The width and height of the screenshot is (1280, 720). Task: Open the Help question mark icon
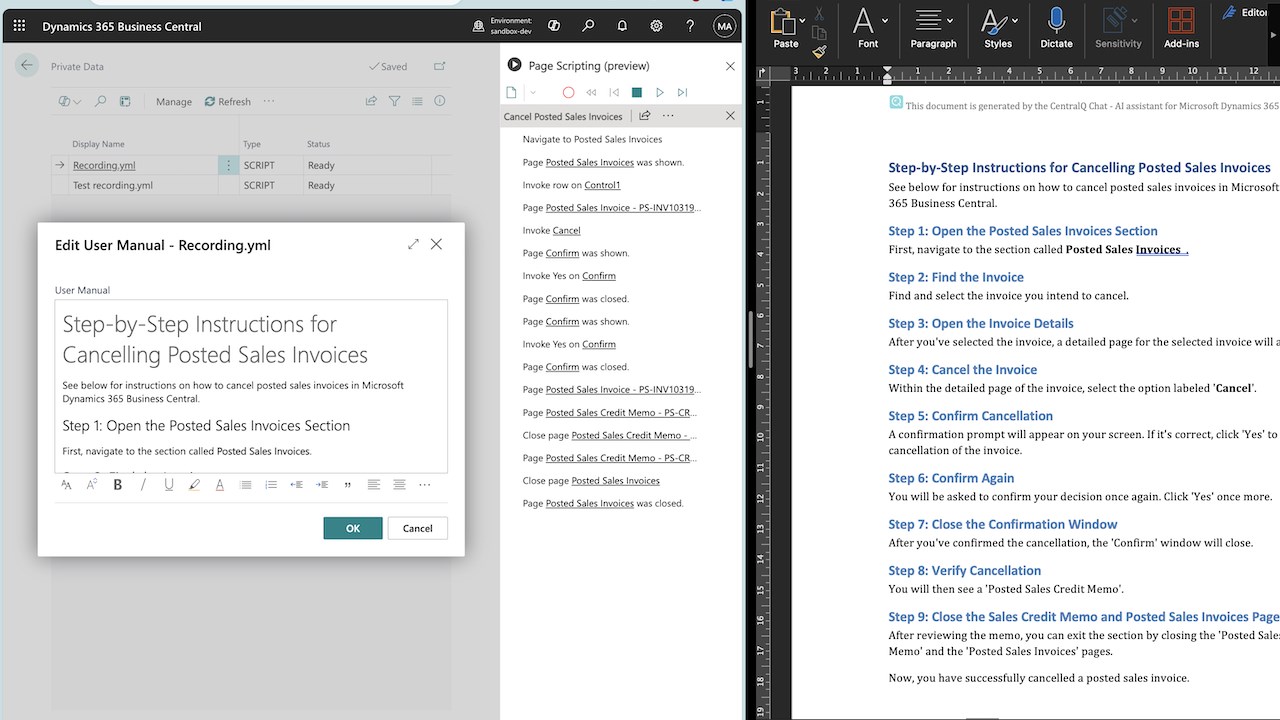click(690, 26)
